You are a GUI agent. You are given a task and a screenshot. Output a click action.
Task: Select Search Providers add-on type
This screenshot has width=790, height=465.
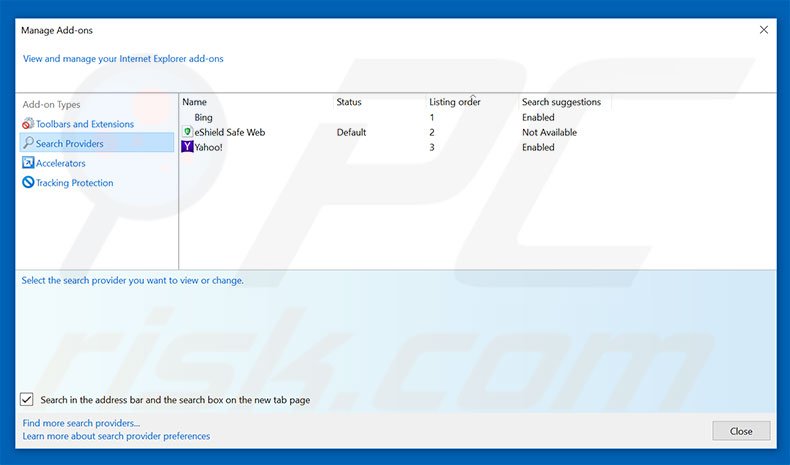(x=97, y=143)
